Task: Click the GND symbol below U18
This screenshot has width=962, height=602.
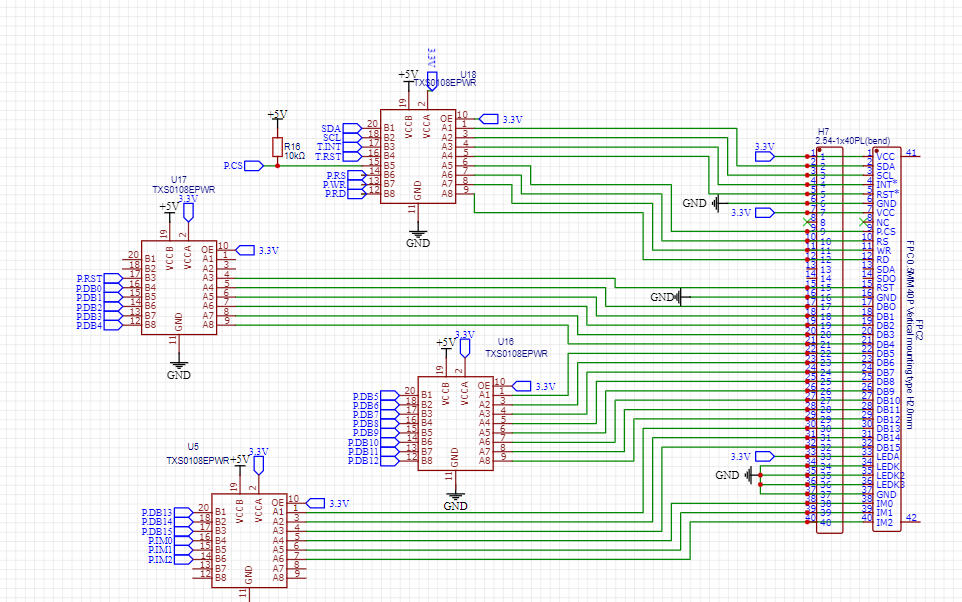Action: (x=418, y=236)
